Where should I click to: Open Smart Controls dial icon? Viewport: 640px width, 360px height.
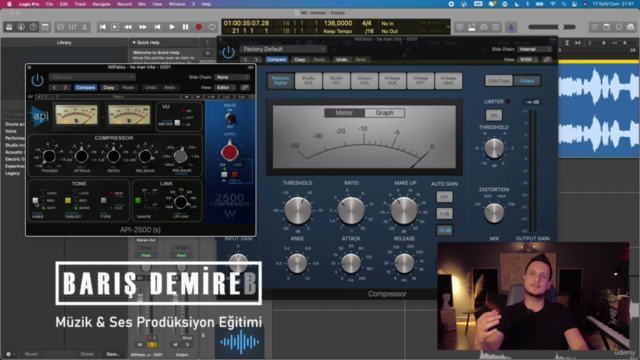[x=60, y=27]
